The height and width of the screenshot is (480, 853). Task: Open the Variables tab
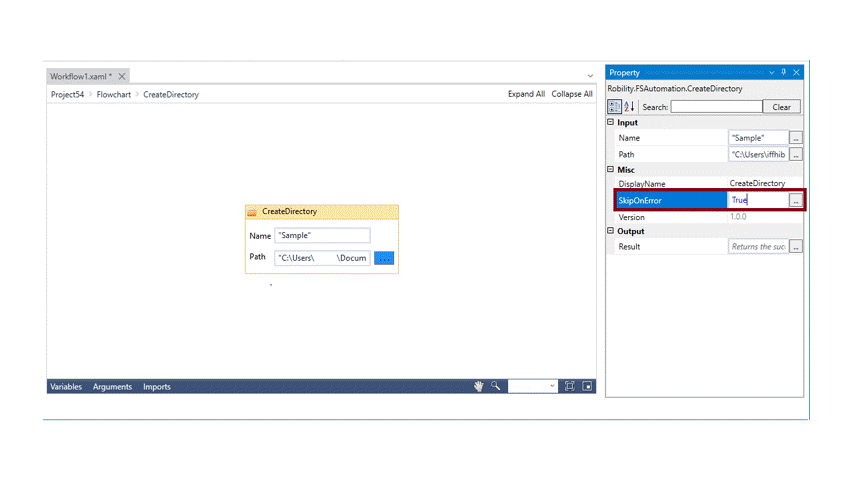point(66,387)
